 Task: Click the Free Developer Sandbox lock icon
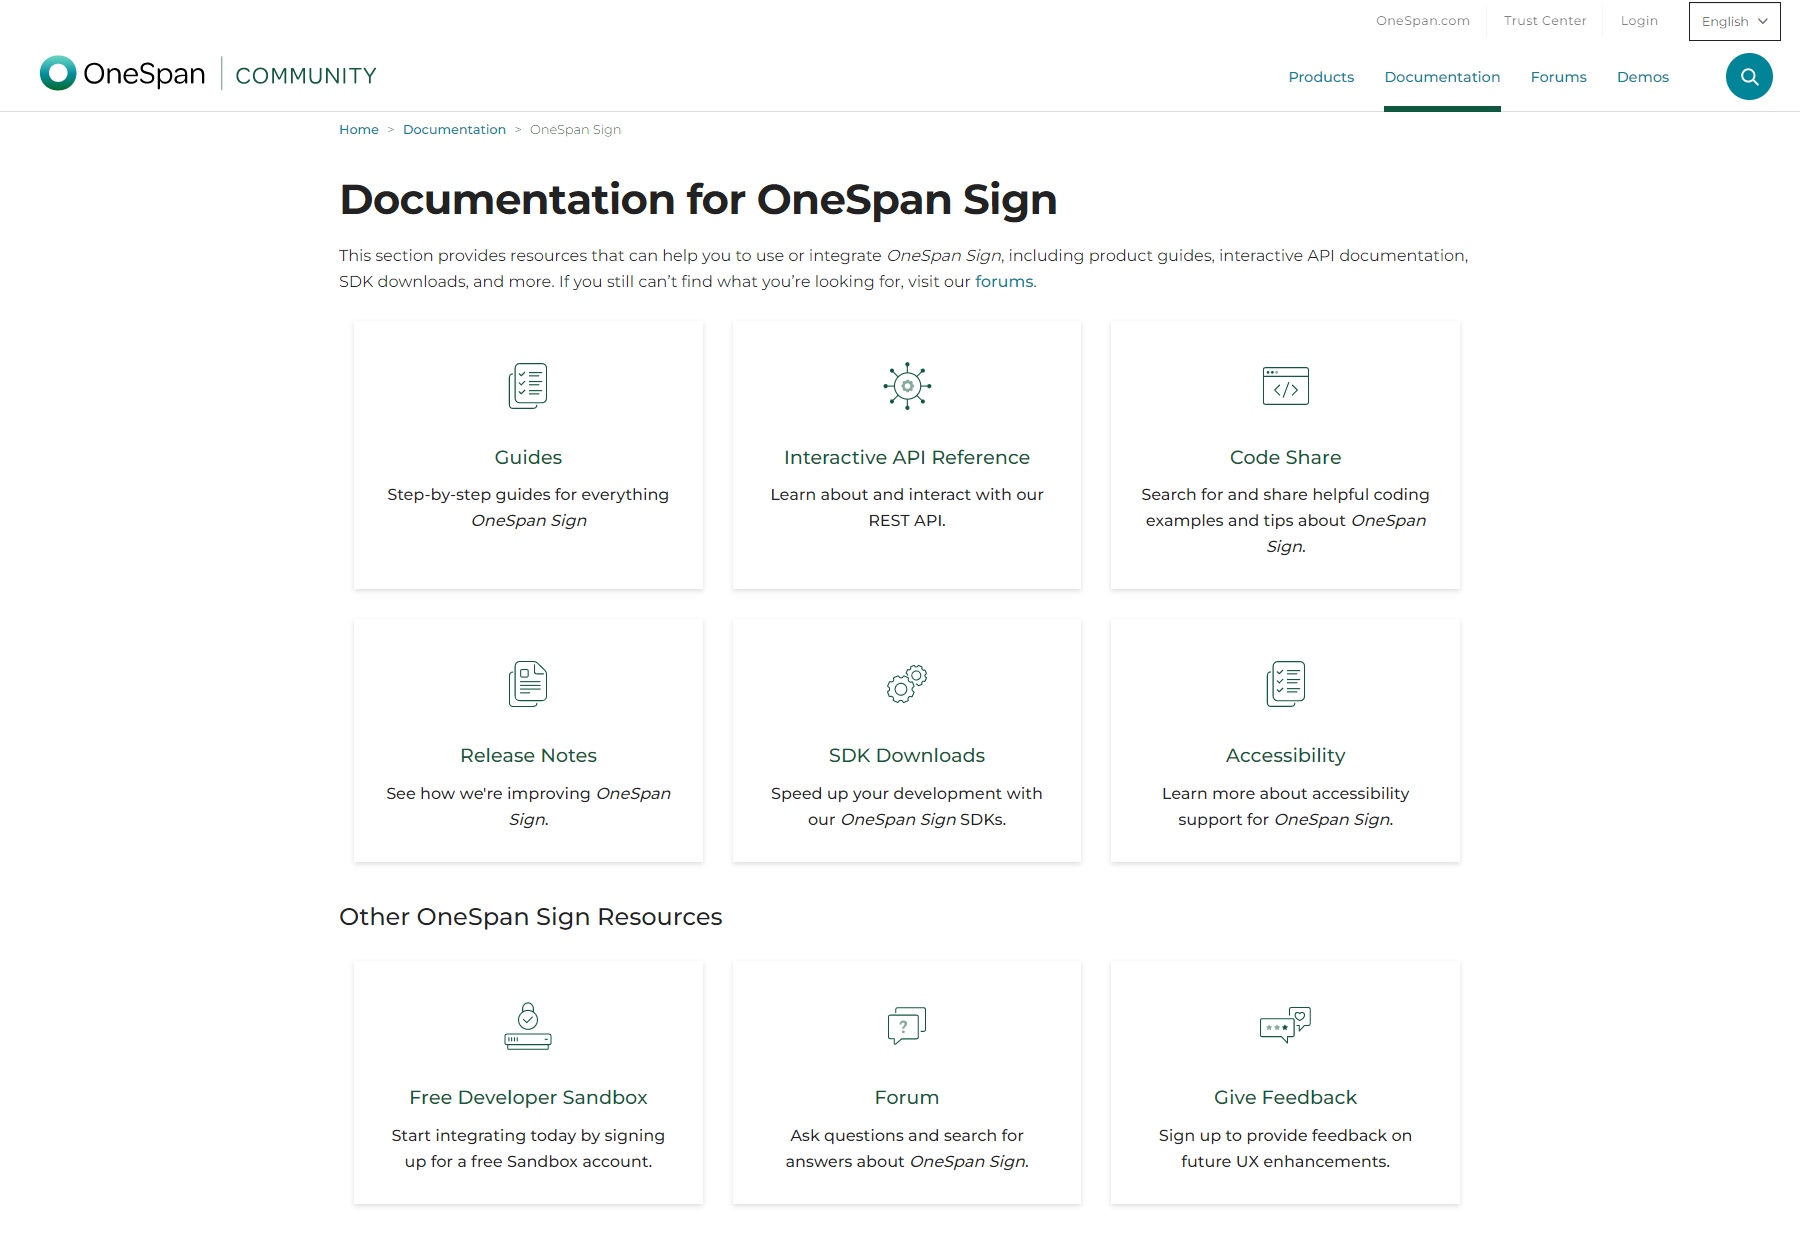coord(528,1026)
